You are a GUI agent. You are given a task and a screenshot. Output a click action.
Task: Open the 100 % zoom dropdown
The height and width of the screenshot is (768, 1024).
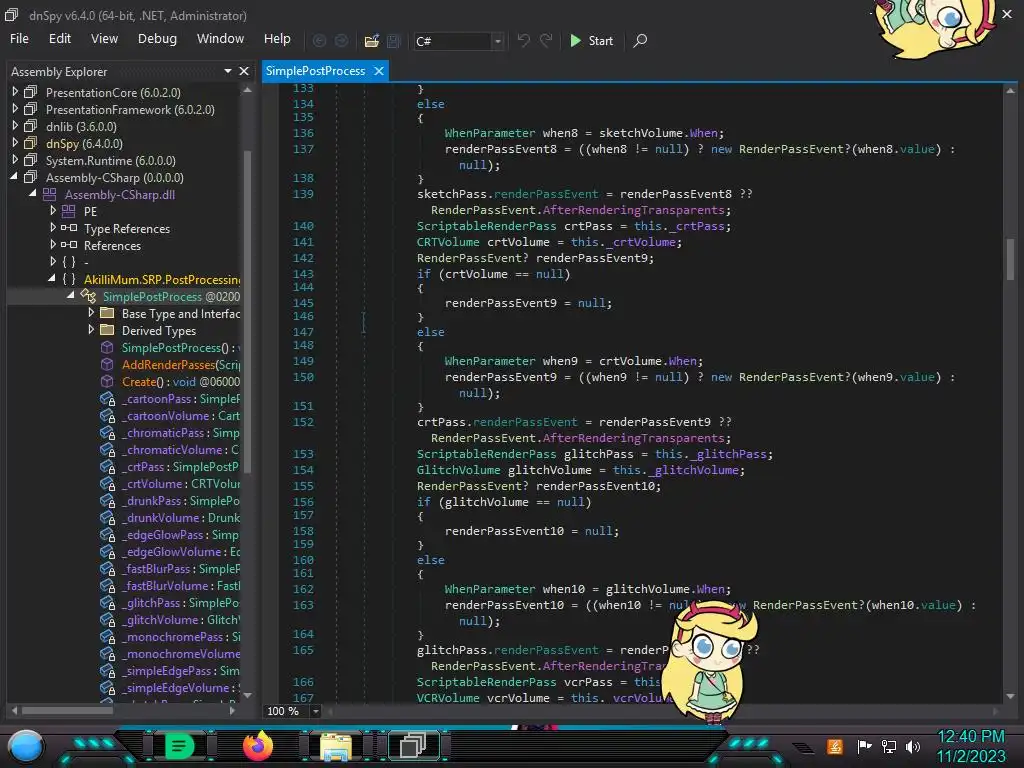(315, 711)
